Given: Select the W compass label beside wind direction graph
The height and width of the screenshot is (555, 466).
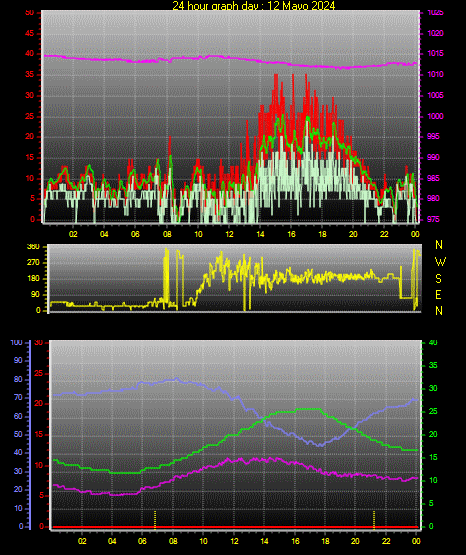Looking at the screenshot, I should pyautogui.click(x=440, y=262).
